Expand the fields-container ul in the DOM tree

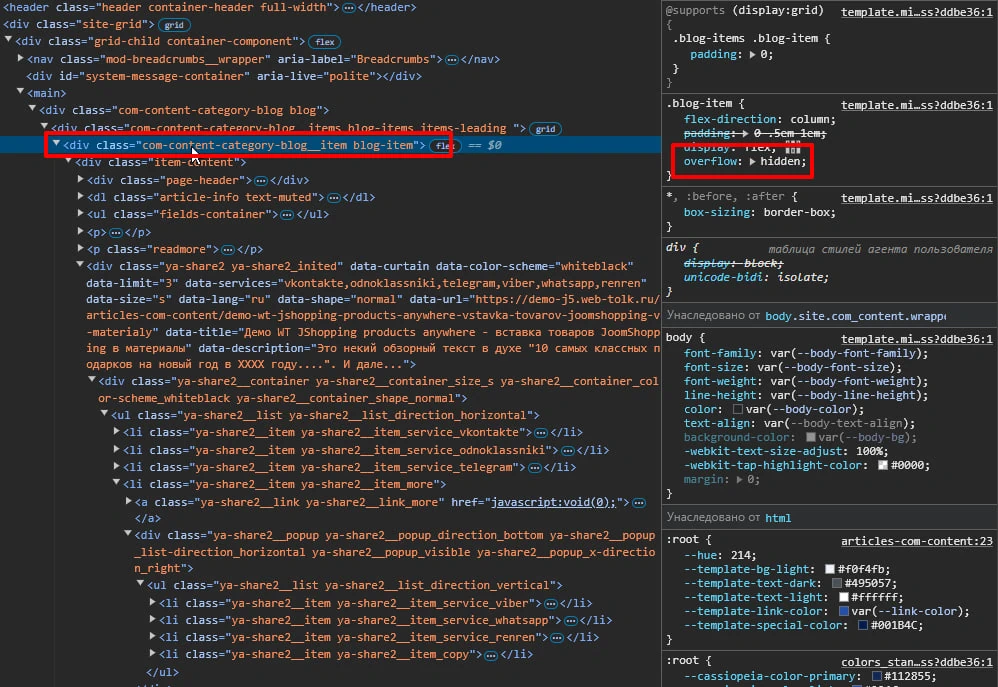[82, 213]
